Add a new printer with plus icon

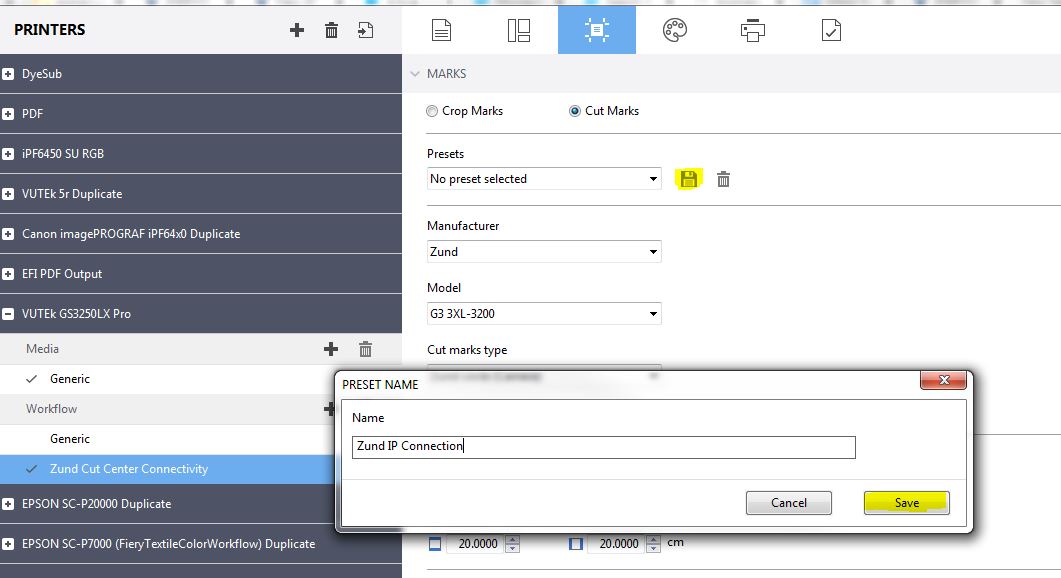click(x=296, y=30)
